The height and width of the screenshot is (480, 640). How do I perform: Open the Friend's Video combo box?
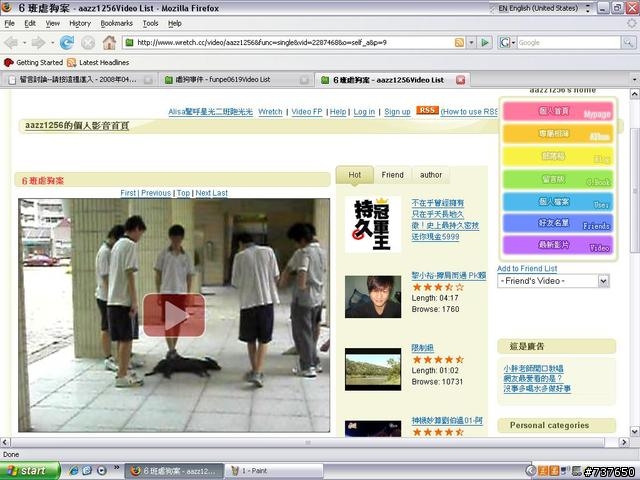(553, 281)
